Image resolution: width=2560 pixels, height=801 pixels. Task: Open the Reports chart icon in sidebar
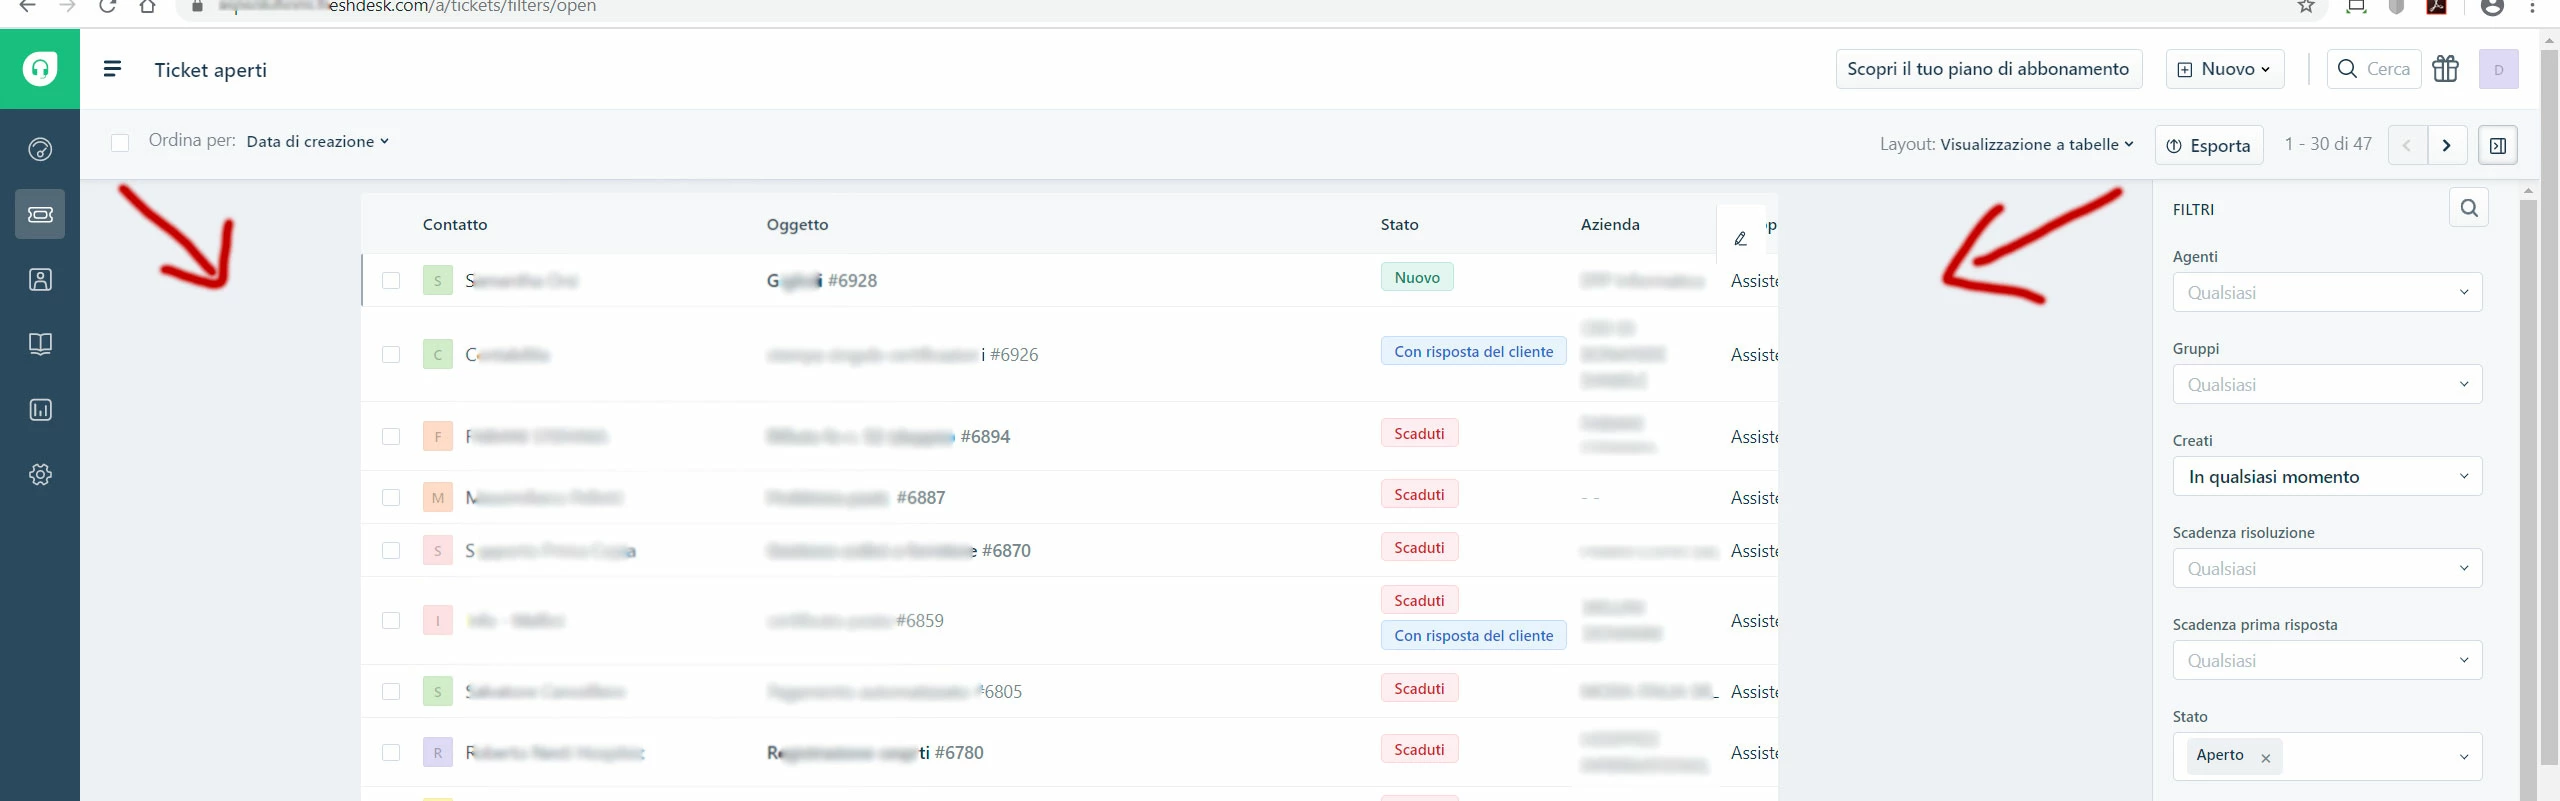coord(40,409)
